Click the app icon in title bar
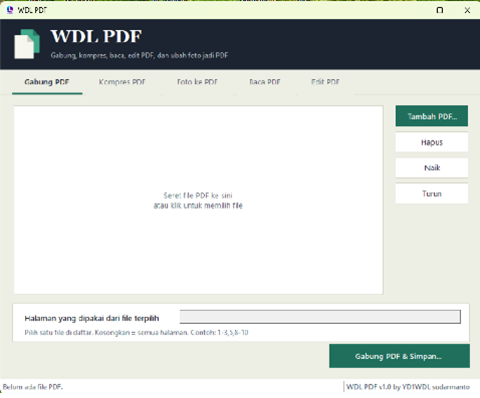 pos(10,10)
